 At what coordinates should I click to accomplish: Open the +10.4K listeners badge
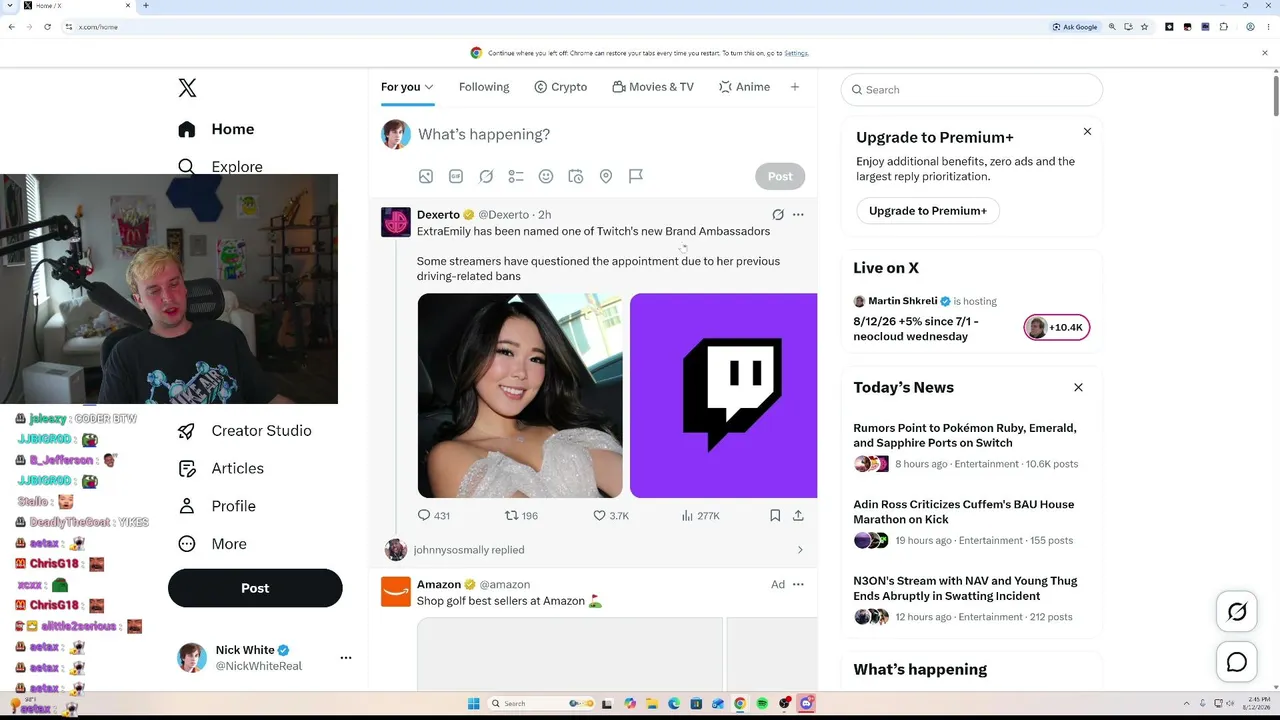(x=1057, y=328)
